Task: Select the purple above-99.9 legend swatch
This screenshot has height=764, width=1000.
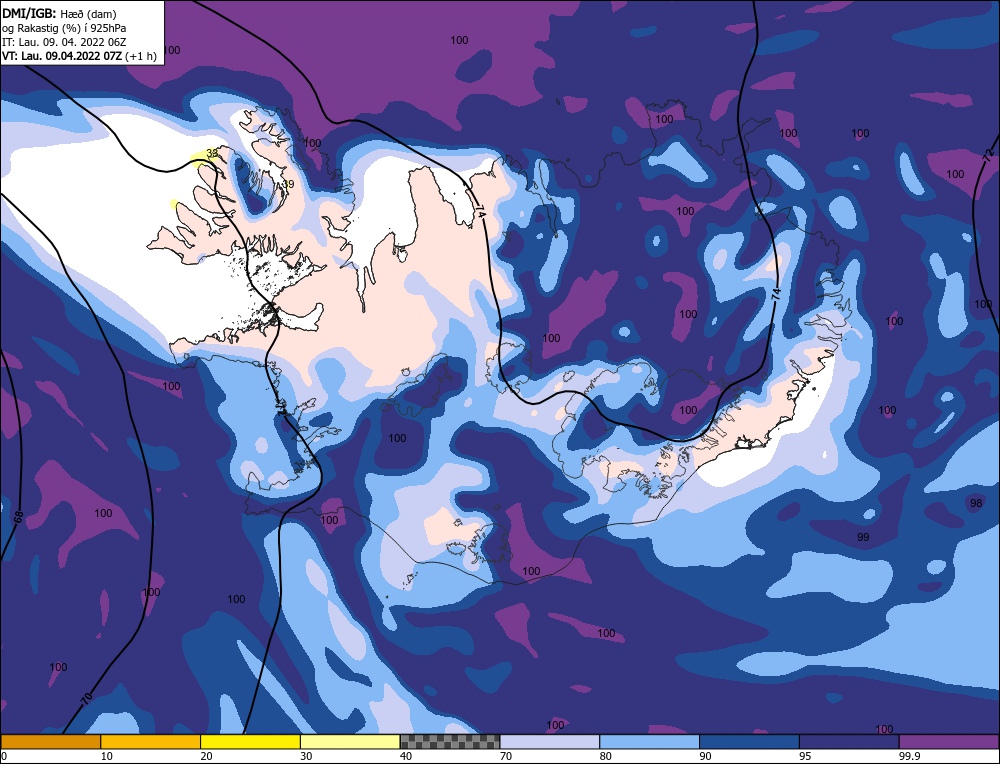Action: coord(949,741)
